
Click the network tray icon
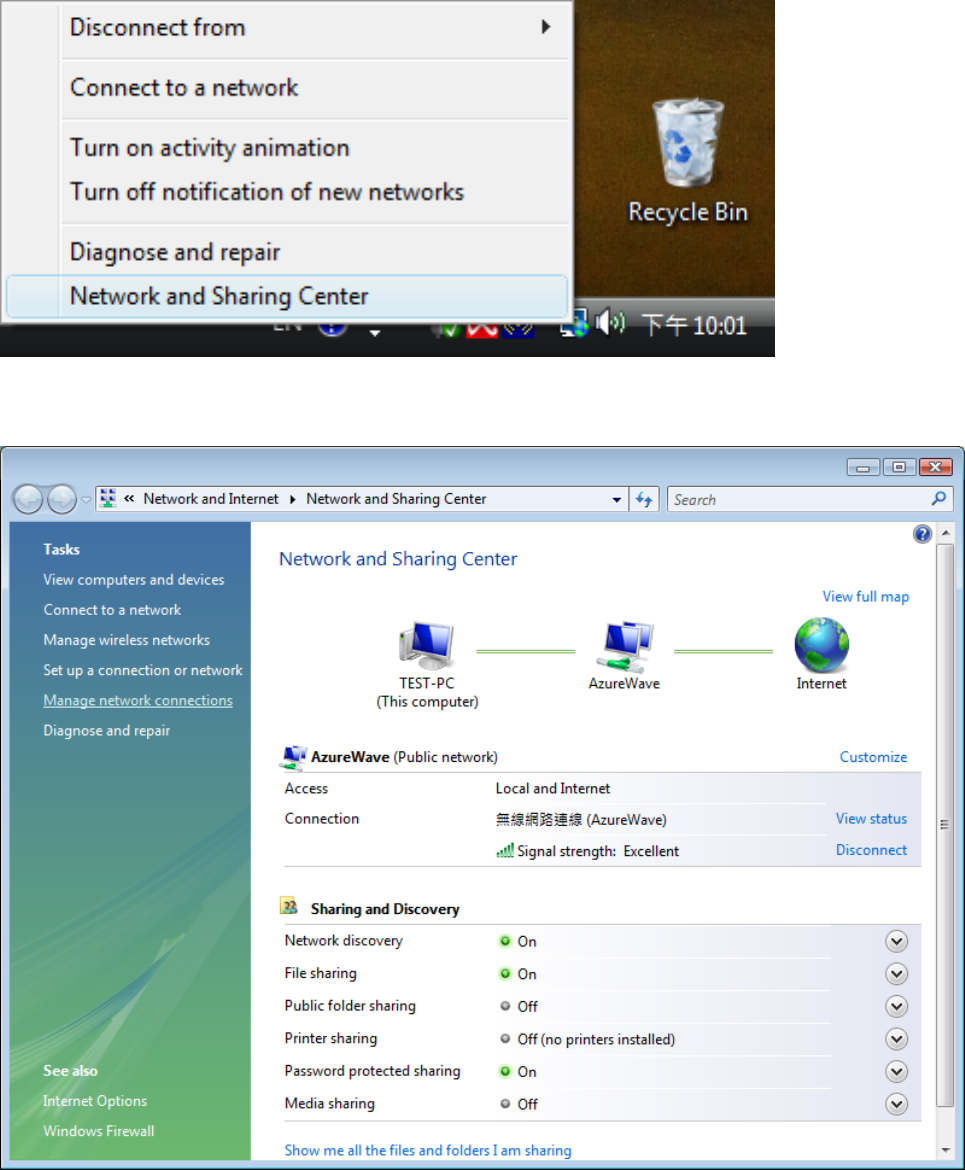click(x=576, y=324)
